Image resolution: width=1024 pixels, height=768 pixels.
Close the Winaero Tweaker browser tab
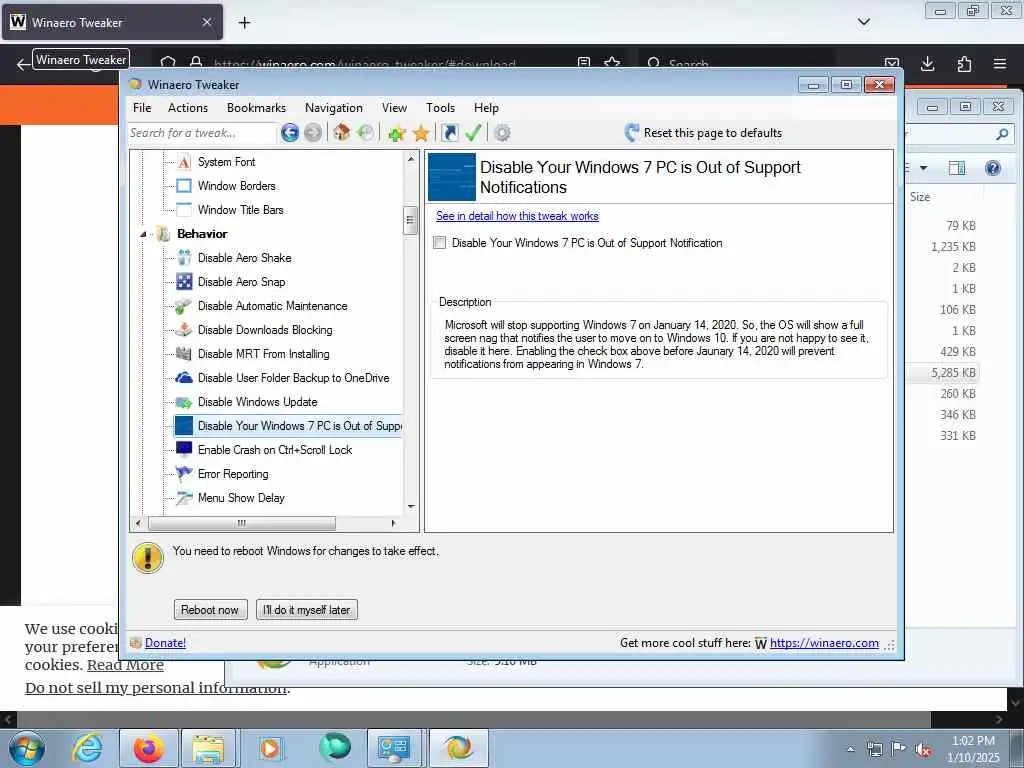point(207,22)
